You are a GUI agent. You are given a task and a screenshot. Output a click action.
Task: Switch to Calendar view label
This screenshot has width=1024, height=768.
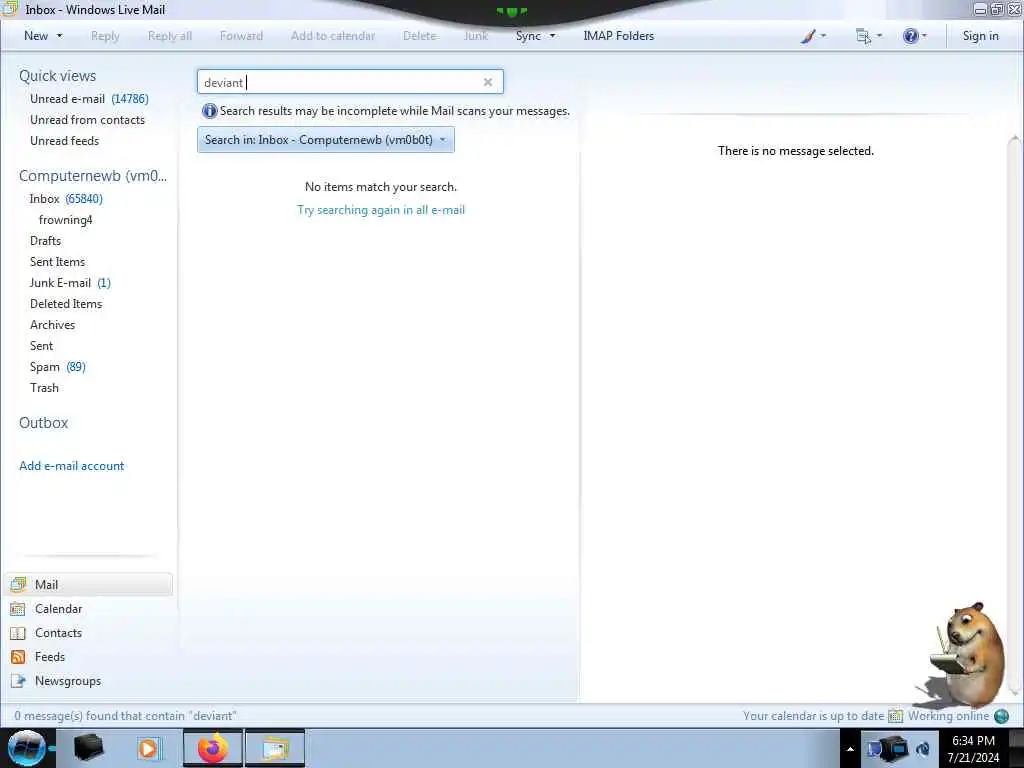[59, 609]
